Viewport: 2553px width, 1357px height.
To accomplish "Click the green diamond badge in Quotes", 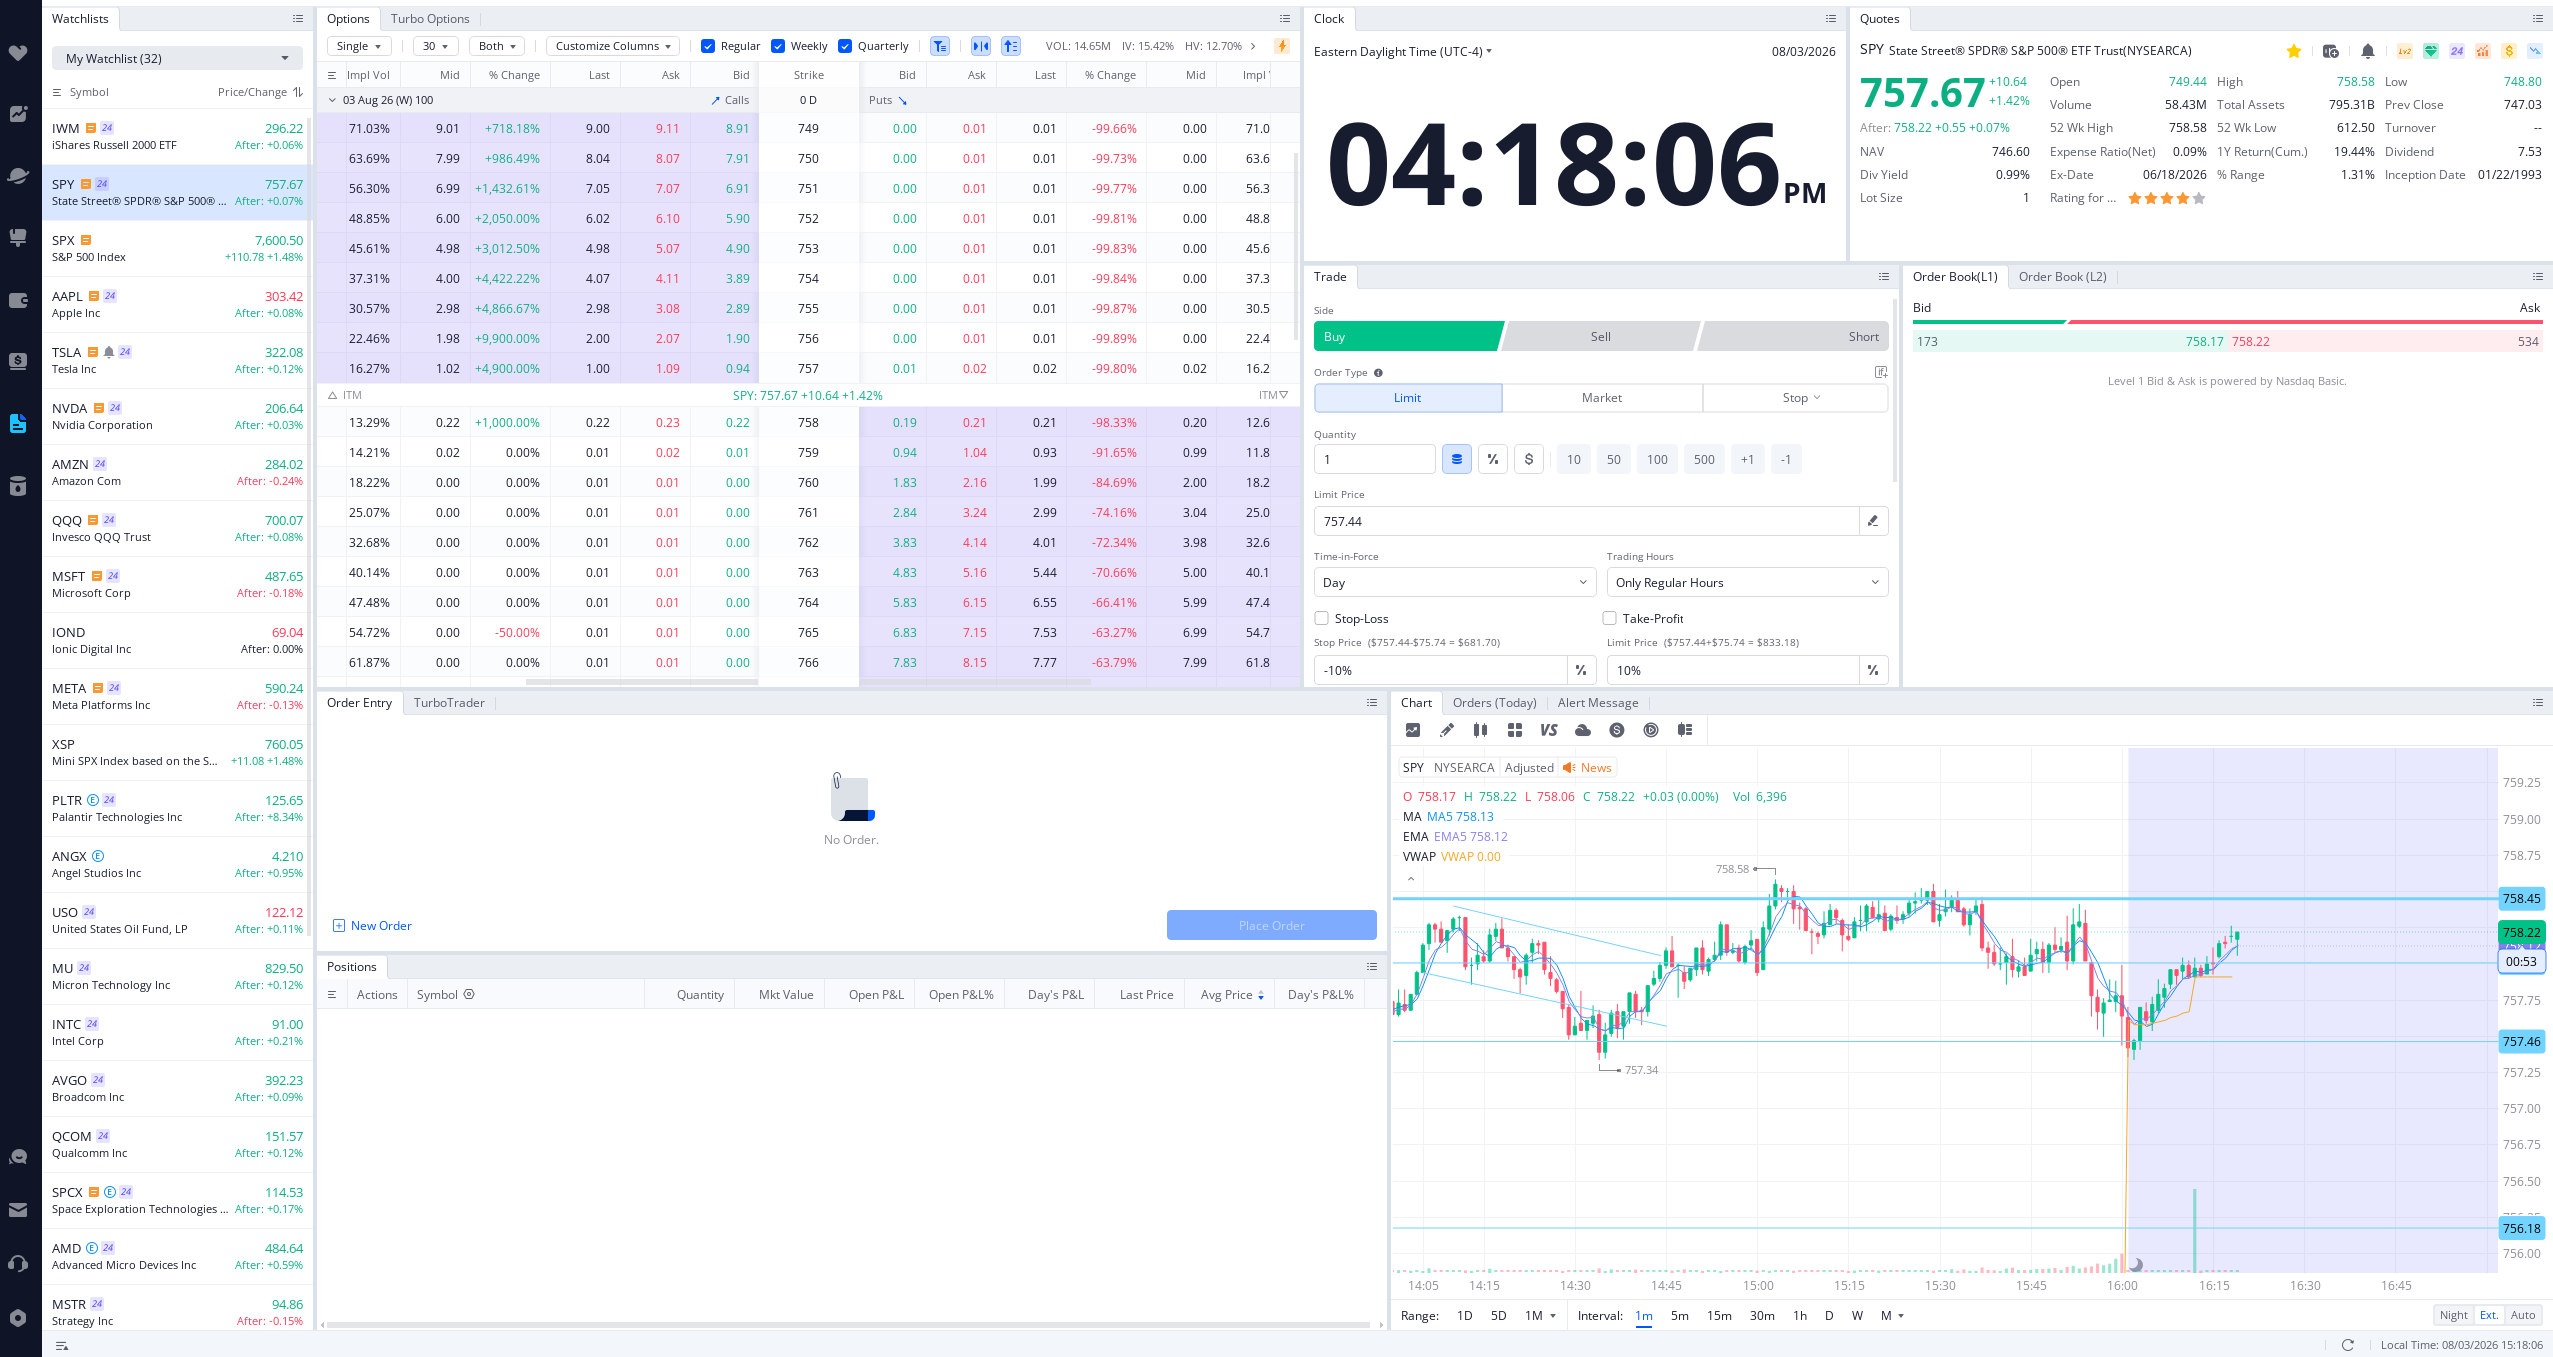I will click(2431, 51).
